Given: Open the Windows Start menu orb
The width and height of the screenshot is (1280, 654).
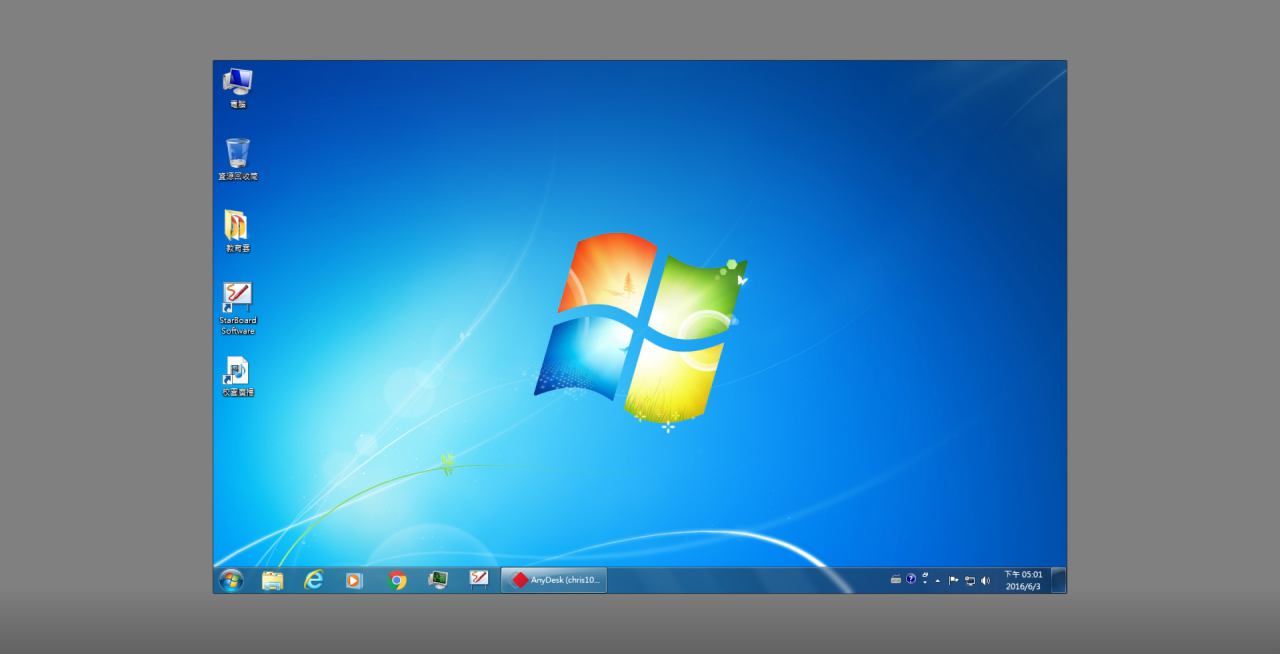Looking at the screenshot, I should point(231,580).
